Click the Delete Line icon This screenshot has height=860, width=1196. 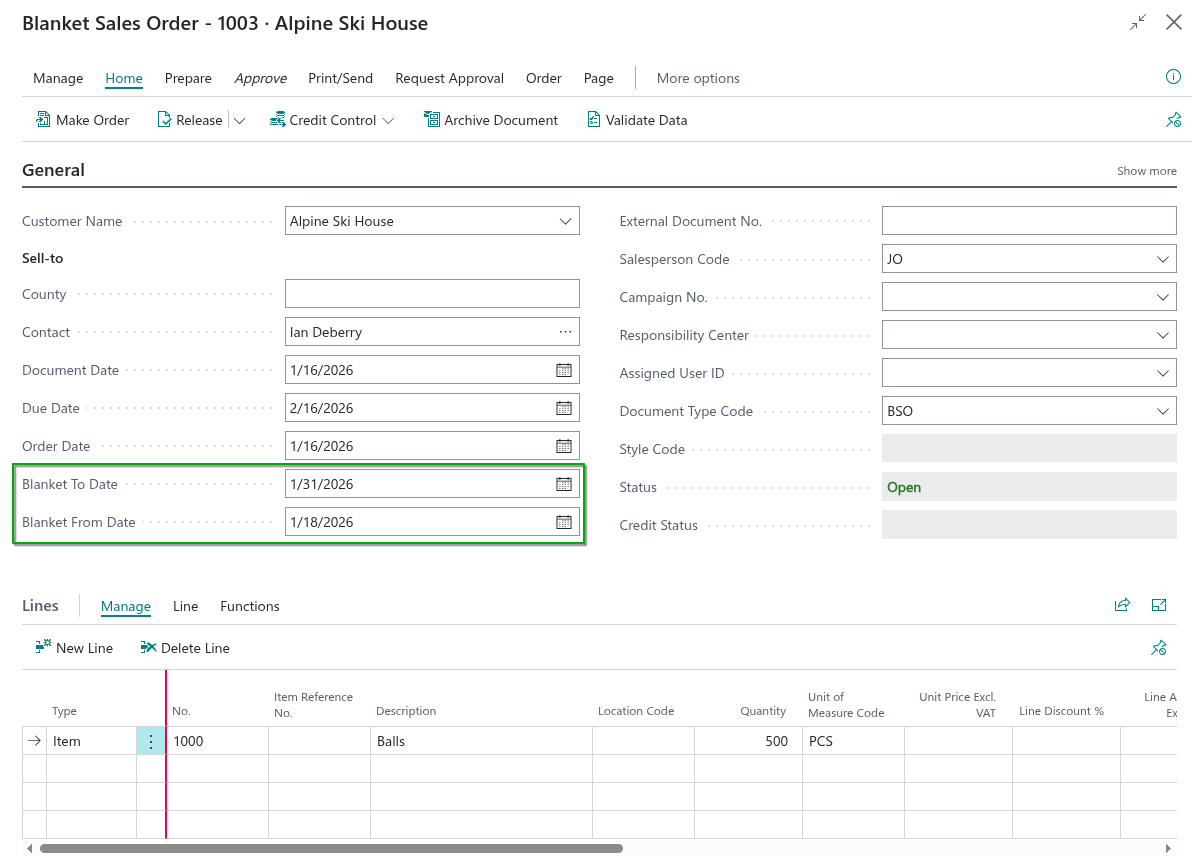148,648
